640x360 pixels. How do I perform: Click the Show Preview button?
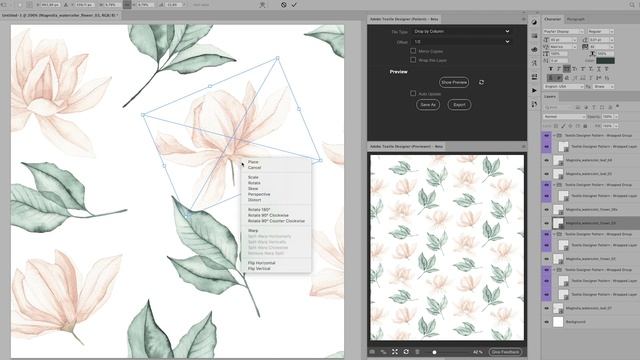pos(454,82)
